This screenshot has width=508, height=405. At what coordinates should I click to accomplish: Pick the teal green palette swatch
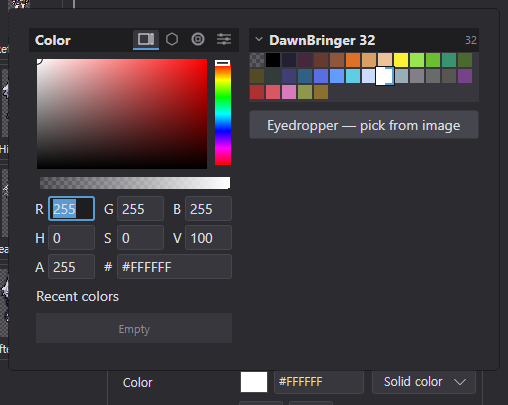tap(449, 60)
